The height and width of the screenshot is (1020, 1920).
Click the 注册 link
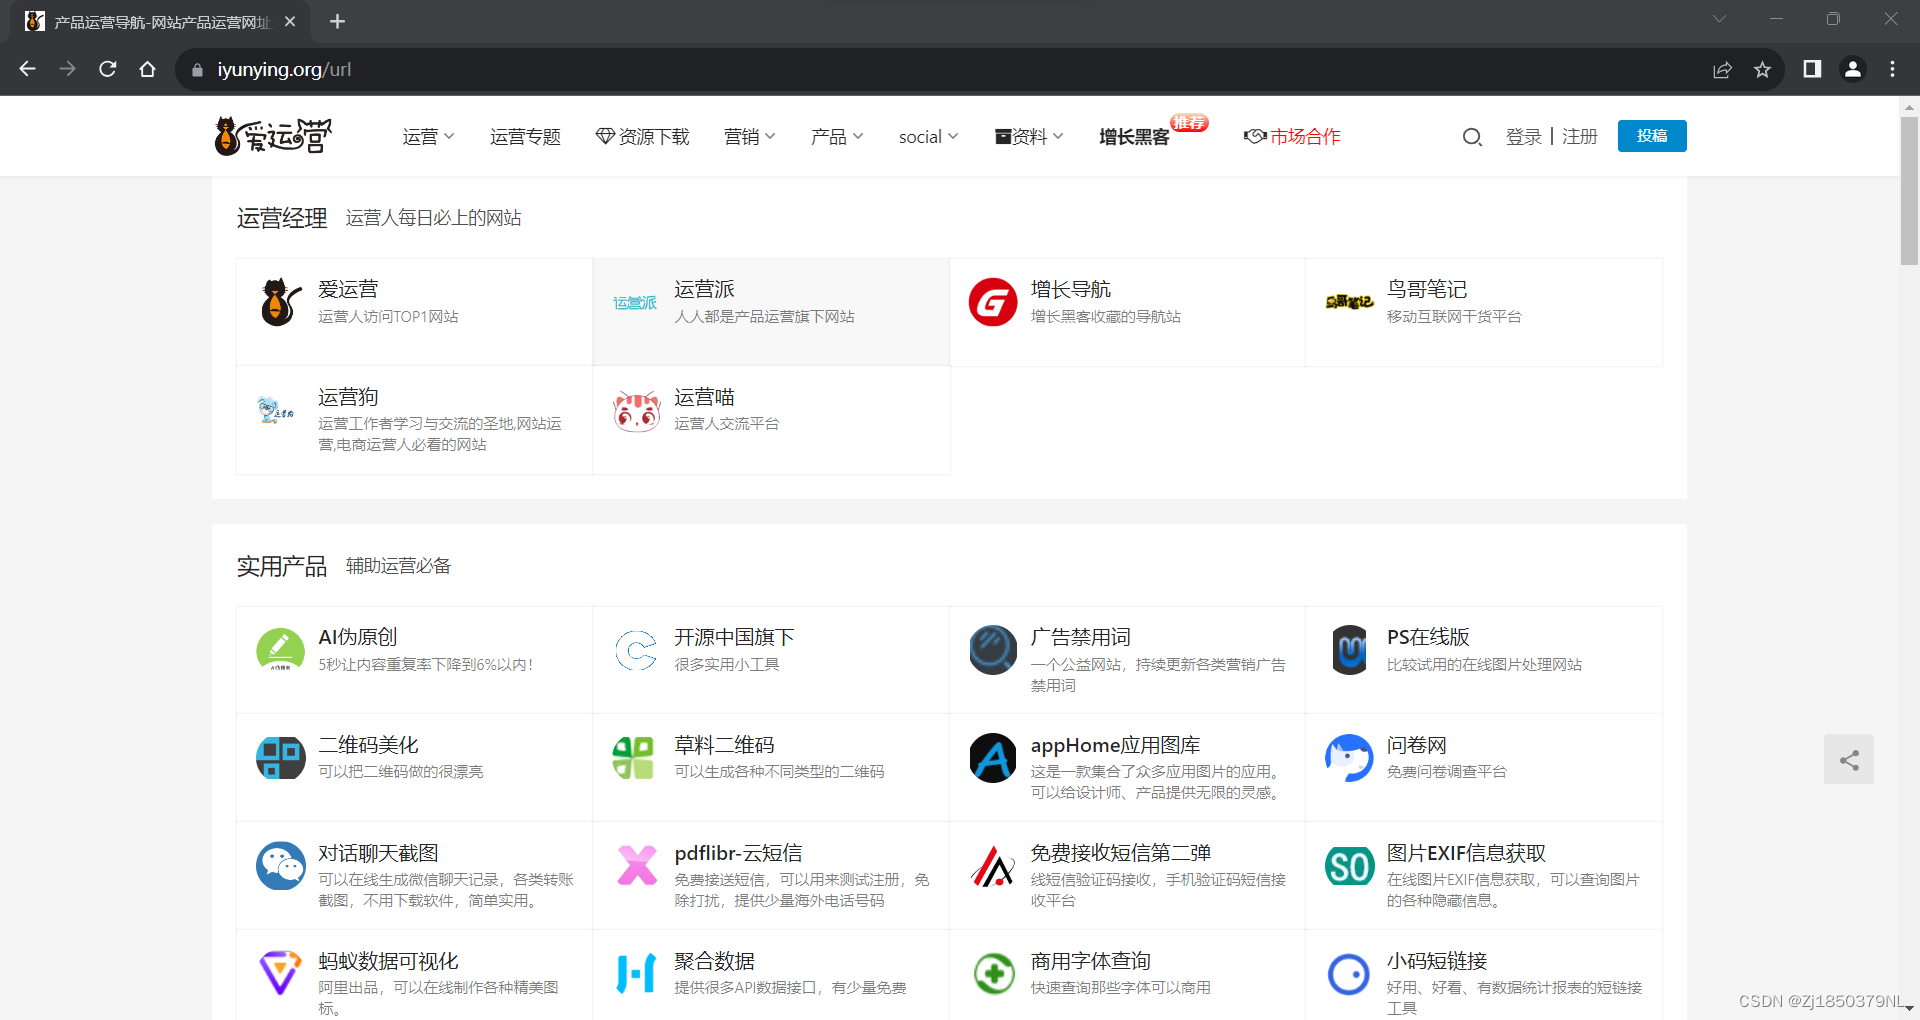click(1580, 137)
